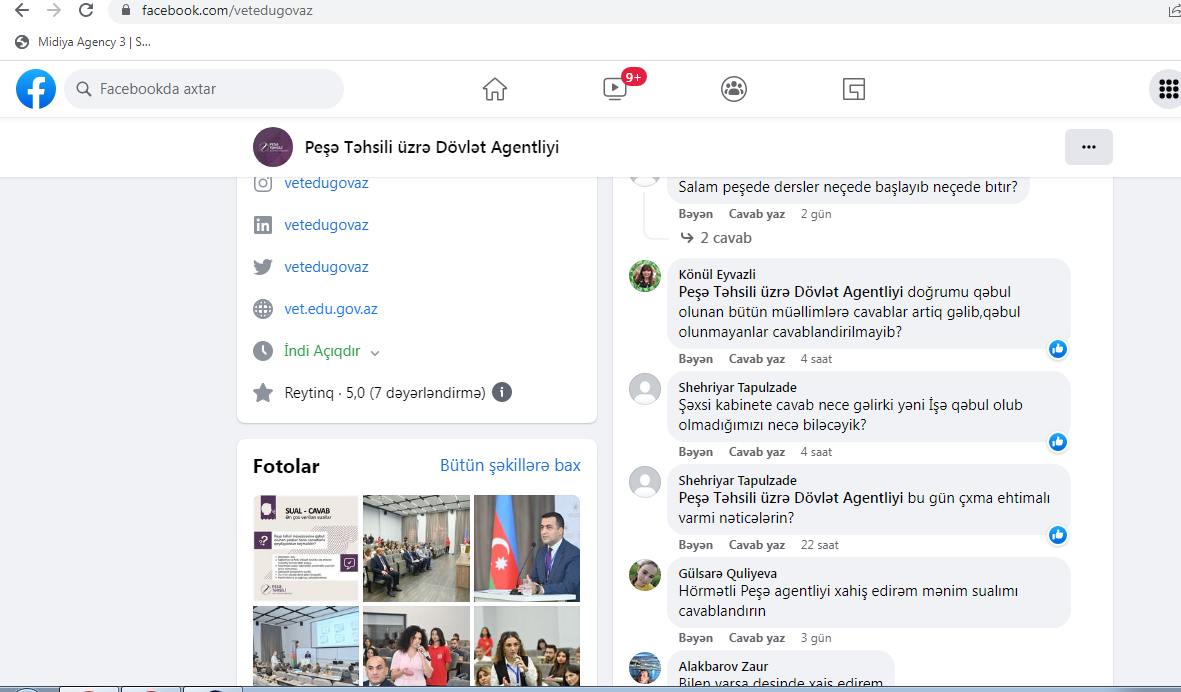This screenshot has height=692, width=1181.
Task: Open the Watch videos icon with 9+ badge
Action: (x=615, y=88)
